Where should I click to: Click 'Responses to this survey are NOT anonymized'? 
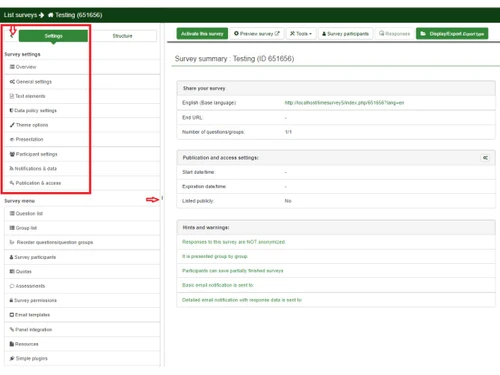[x=233, y=242]
